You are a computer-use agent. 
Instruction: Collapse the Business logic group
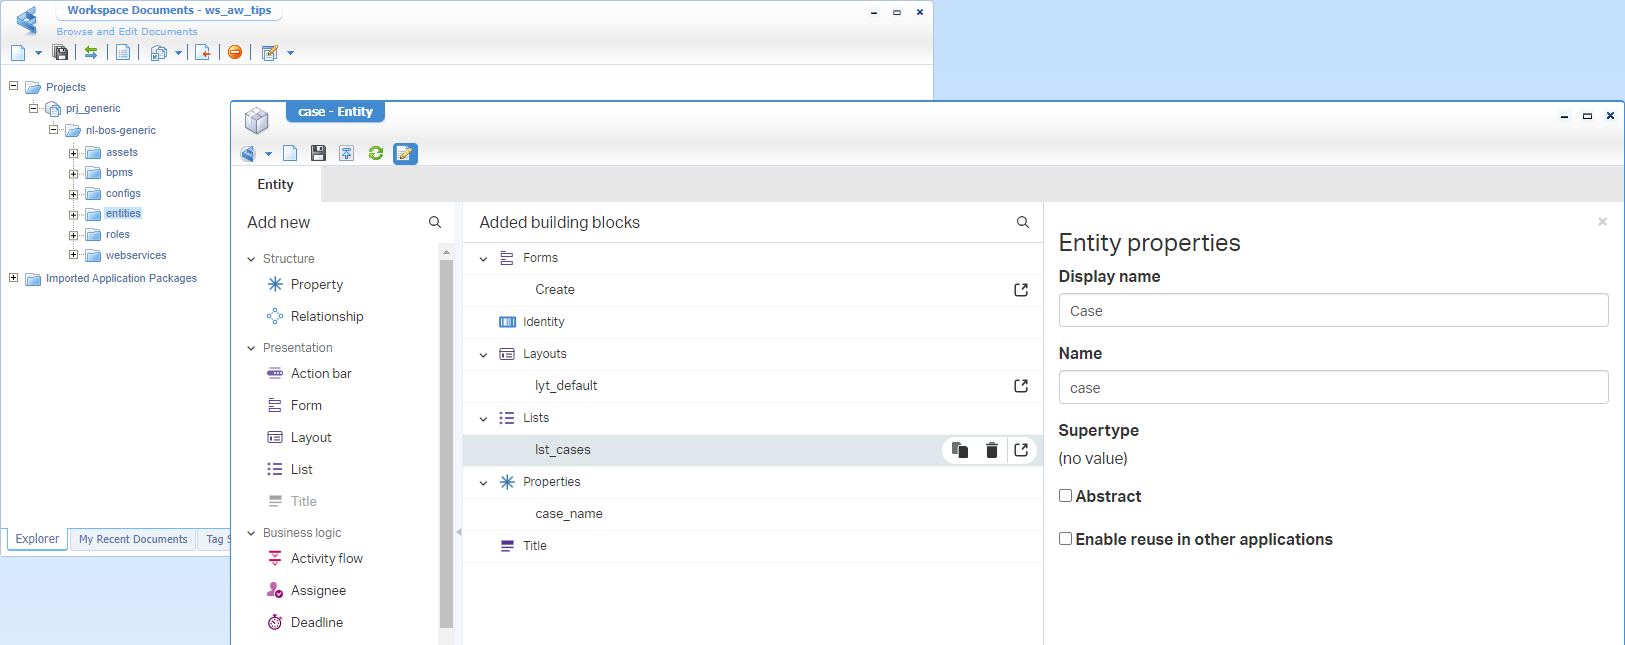tap(251, 533)
